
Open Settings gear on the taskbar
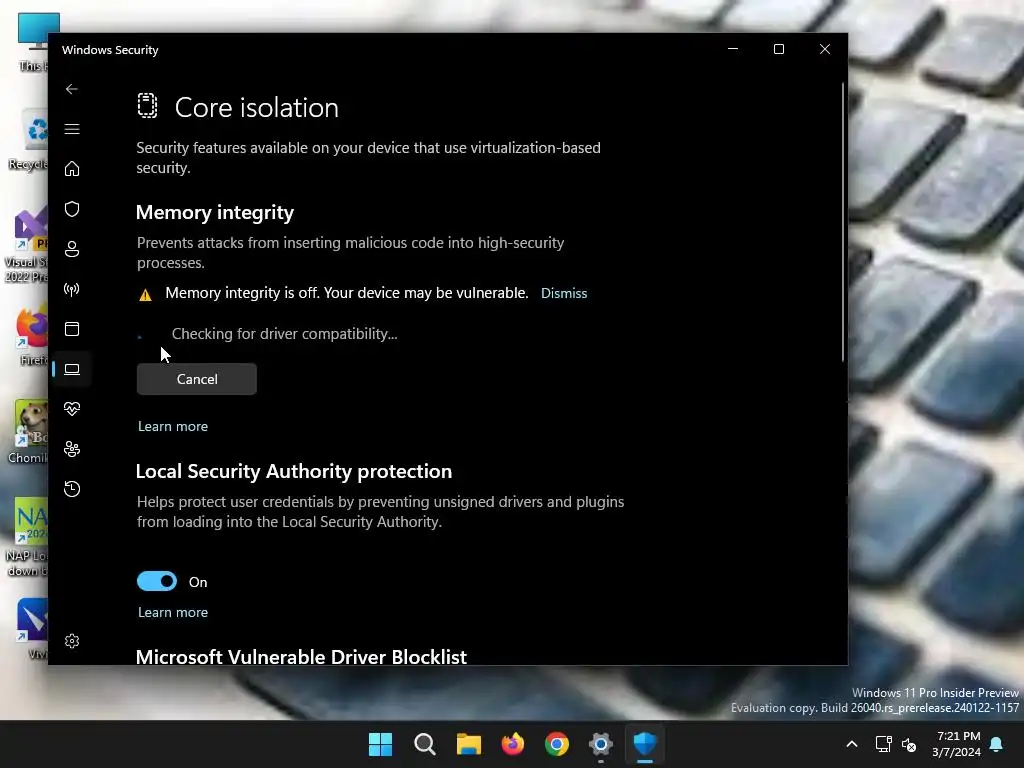pos(601,744)
